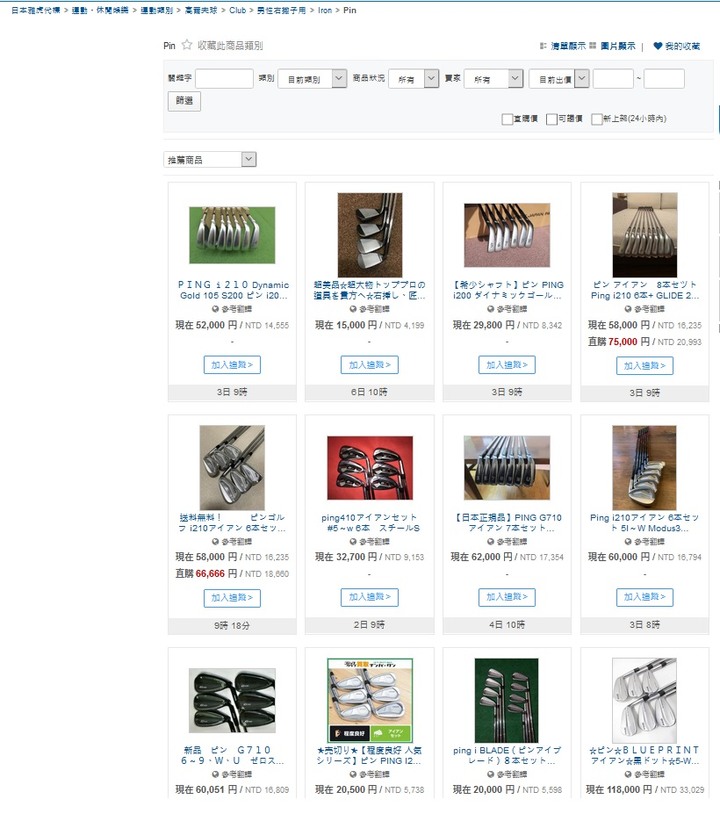
Task: Add PING i210 Dynamic Gold item to watchlist
Action: click(x=232, y=365)
